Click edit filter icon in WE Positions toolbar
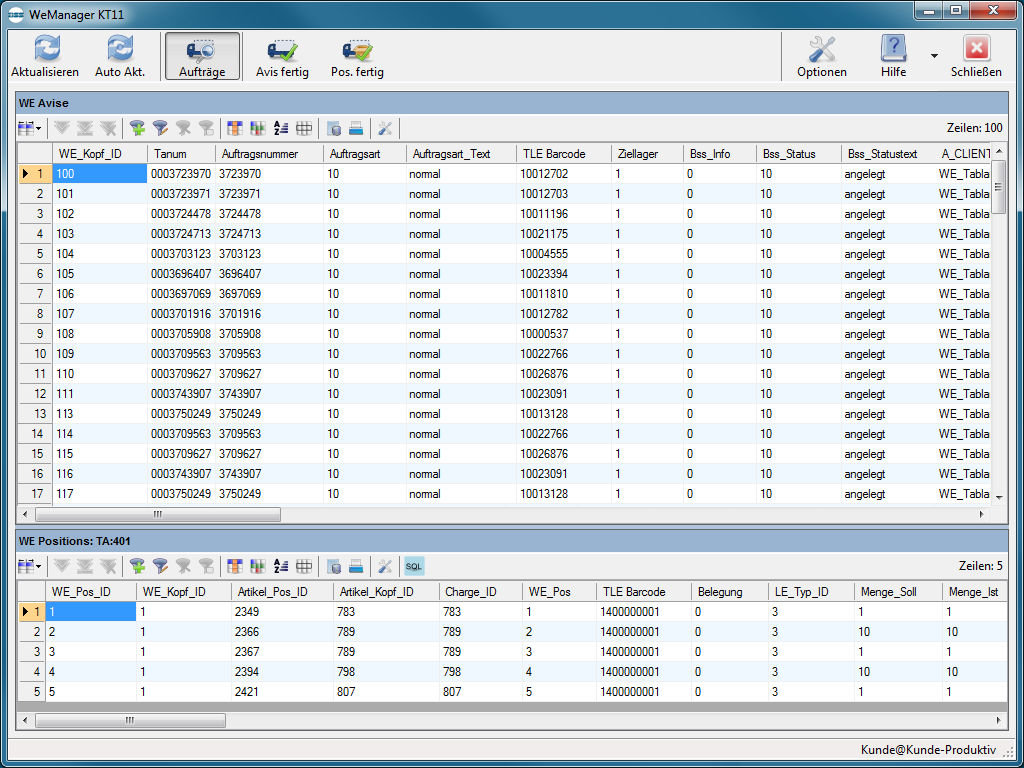Viewport: 1024px width, 768px height. [160, 566]
